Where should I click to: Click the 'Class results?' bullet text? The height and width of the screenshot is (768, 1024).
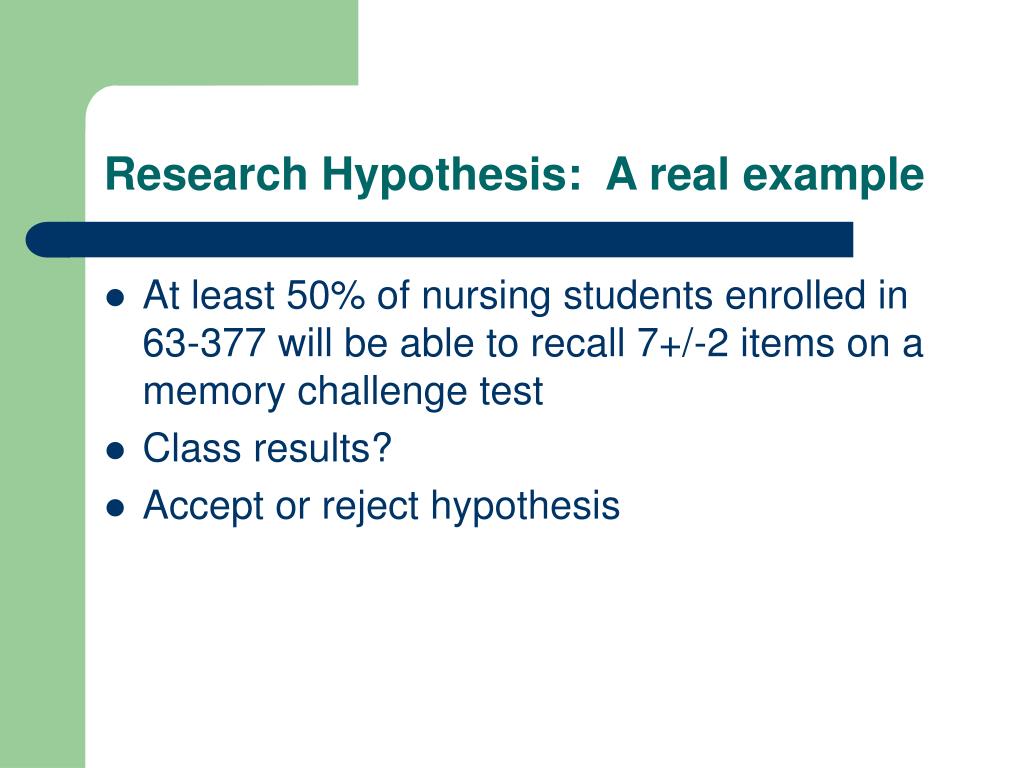coord(266,448)
